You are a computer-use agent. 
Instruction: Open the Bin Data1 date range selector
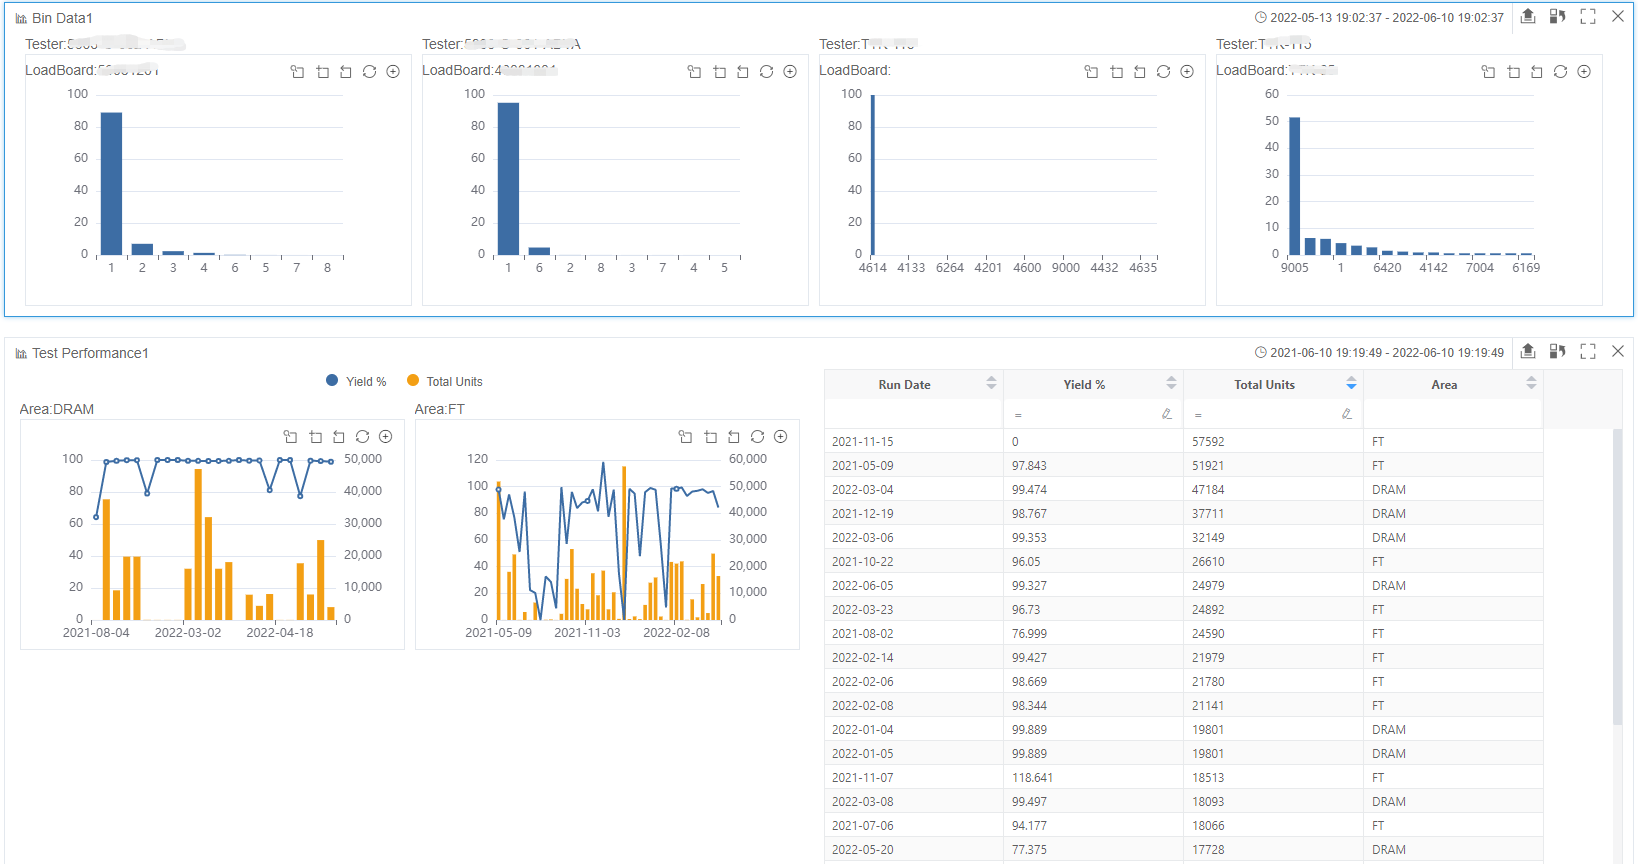[1380, 18]
